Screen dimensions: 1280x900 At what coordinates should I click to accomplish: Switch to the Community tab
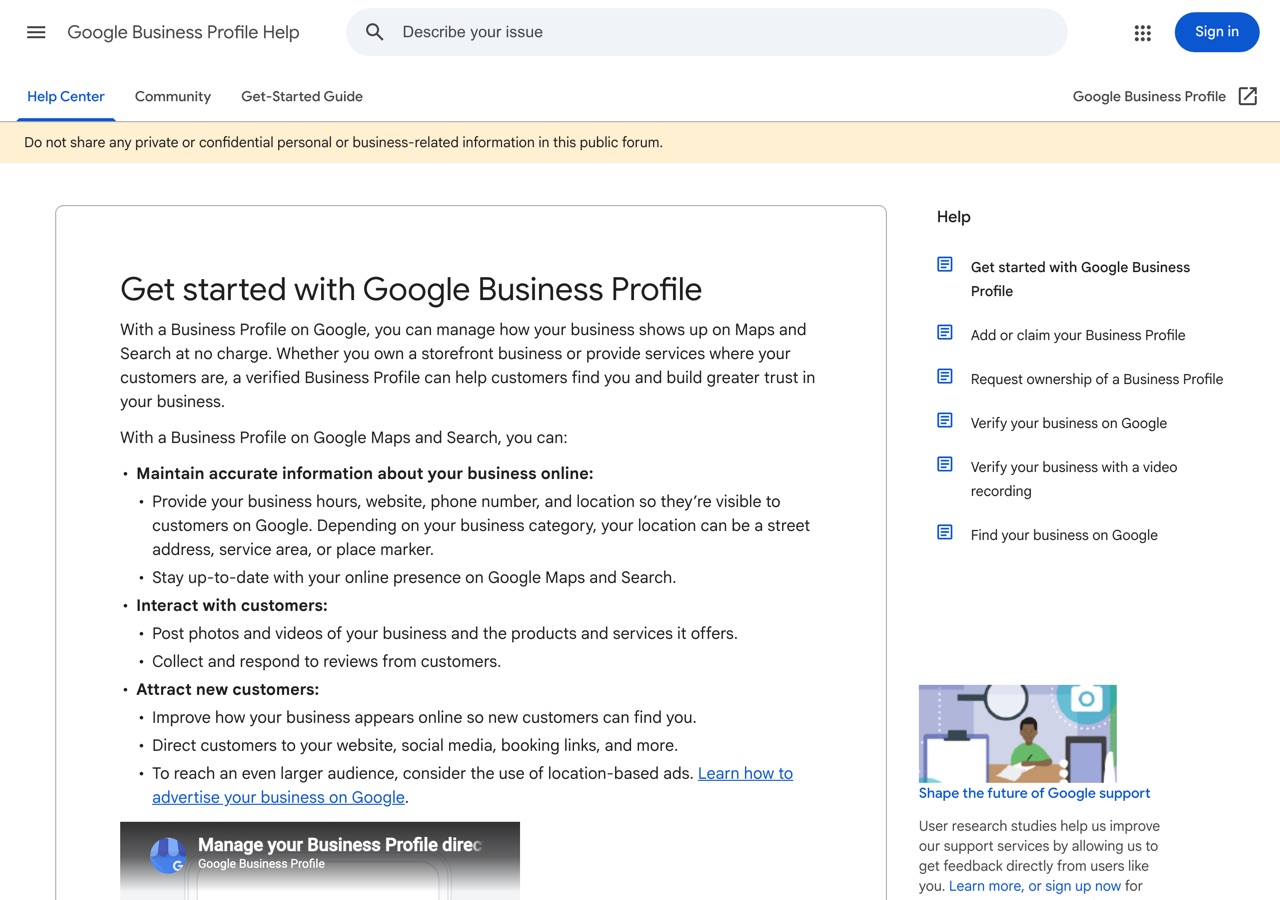173,96
